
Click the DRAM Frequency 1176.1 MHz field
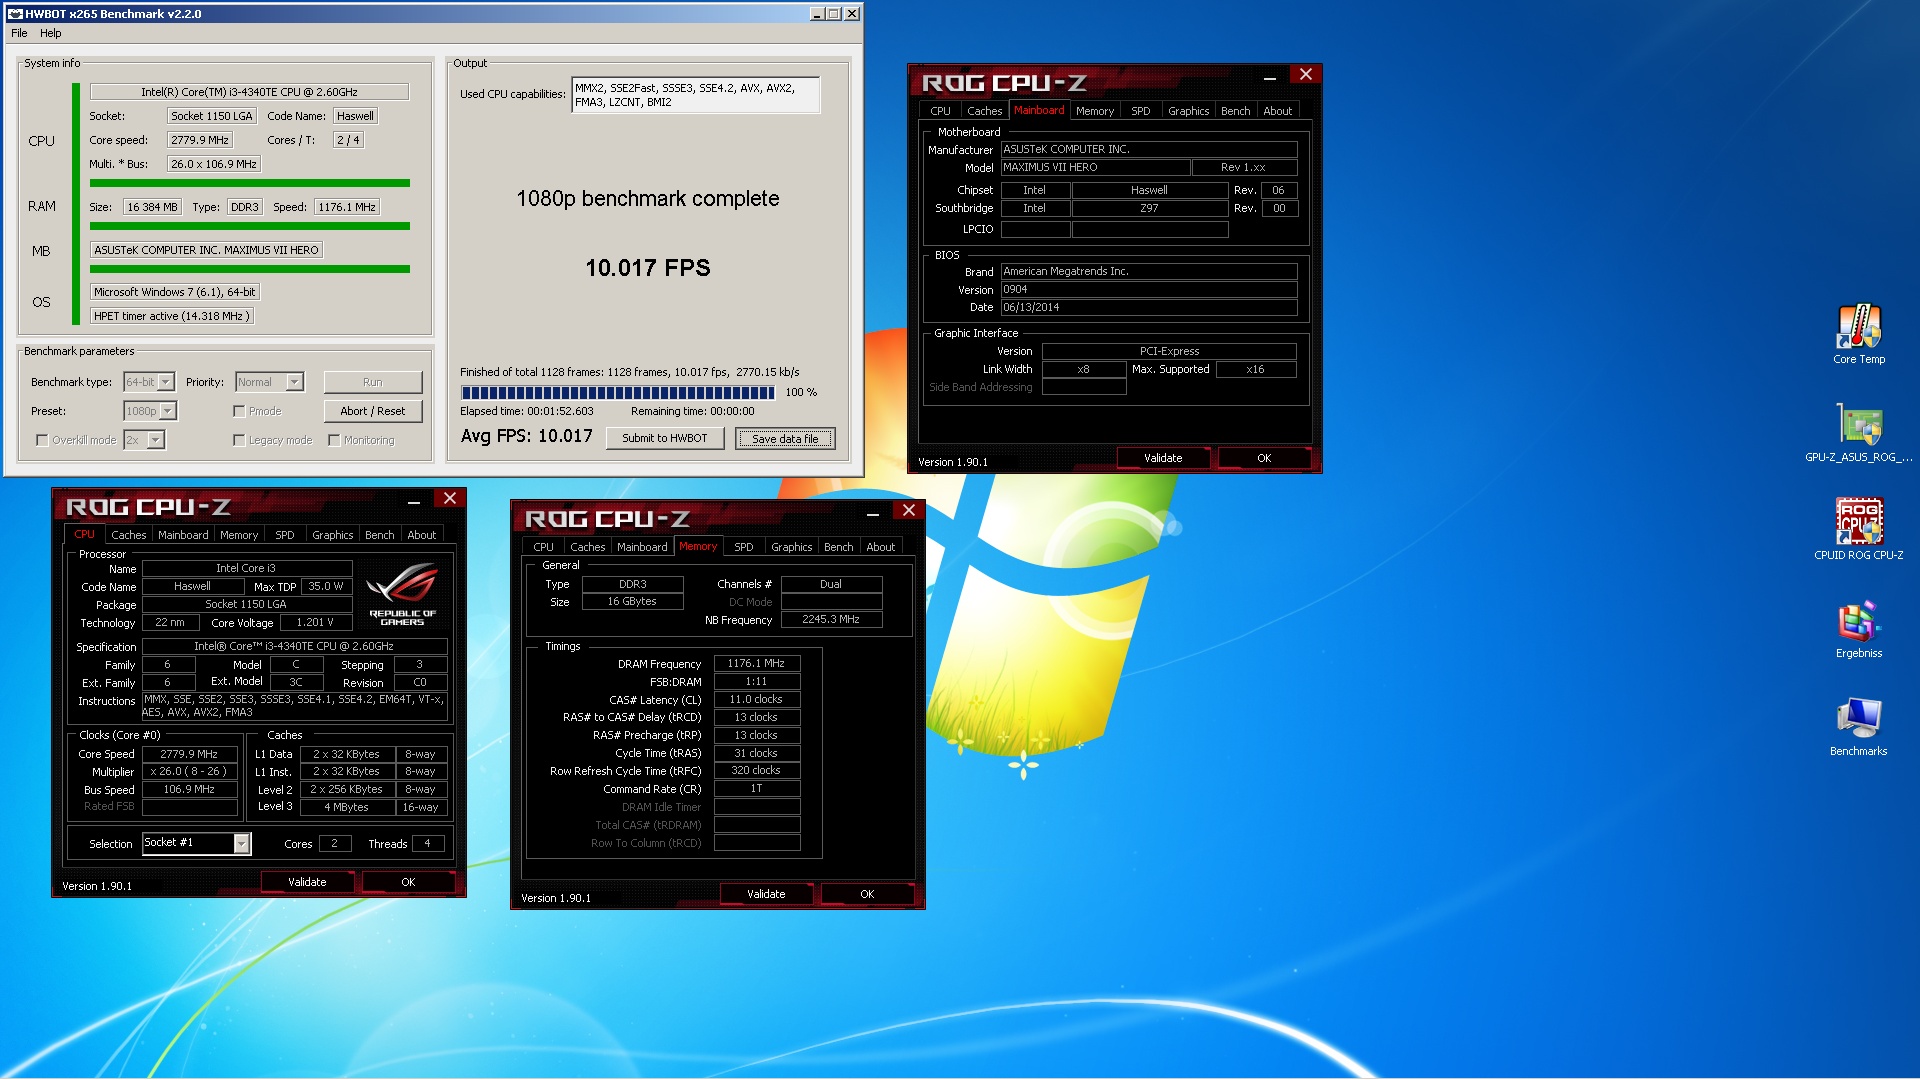coord(756,663)
